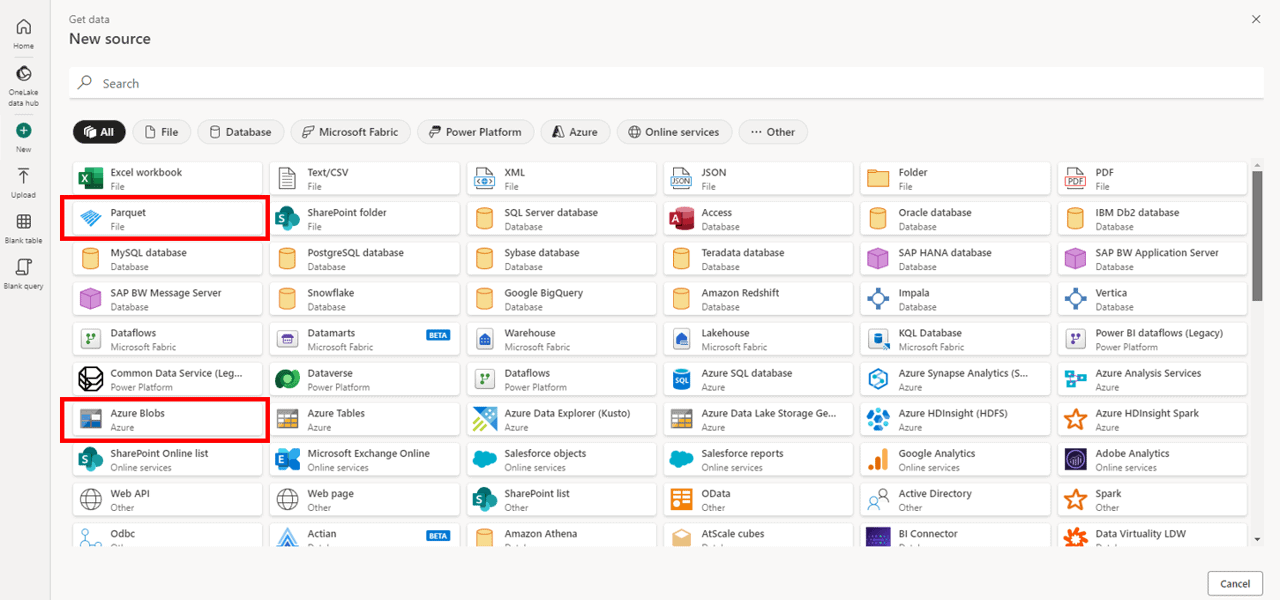Select the SharePoint Online list card

[x=167, y=459]
